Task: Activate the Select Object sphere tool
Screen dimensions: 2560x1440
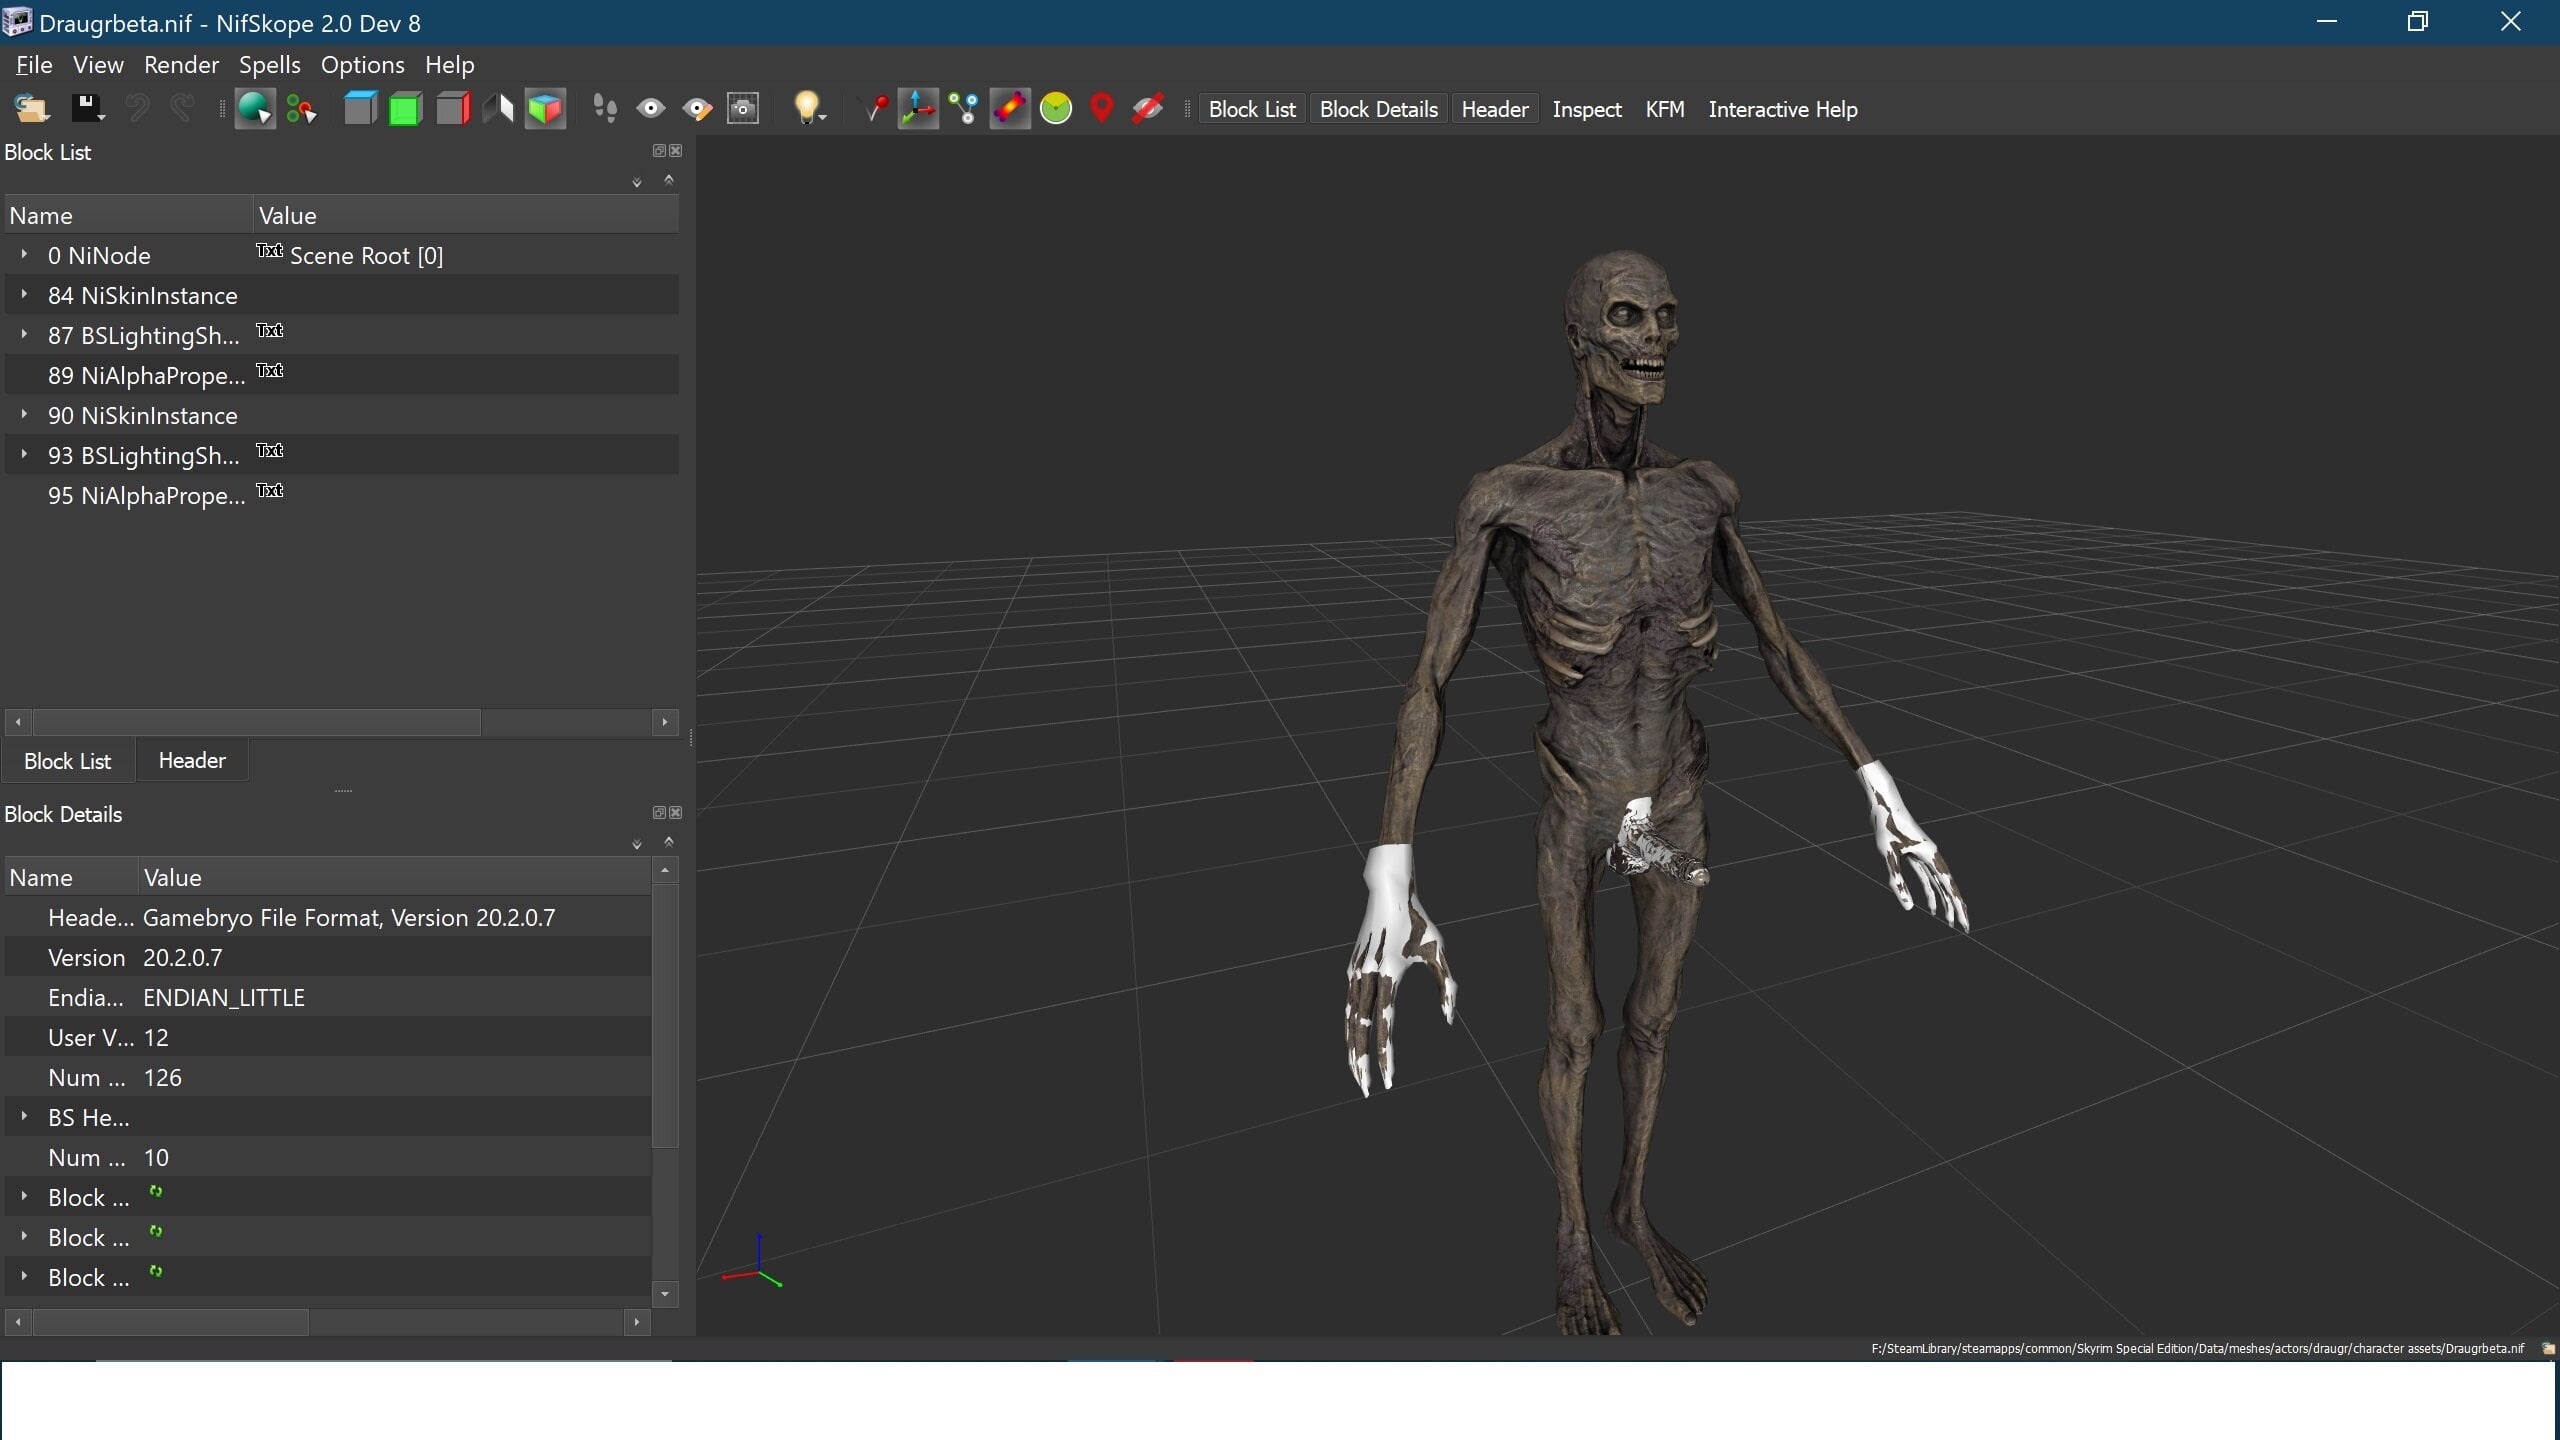Action: [x=255, y=109]
